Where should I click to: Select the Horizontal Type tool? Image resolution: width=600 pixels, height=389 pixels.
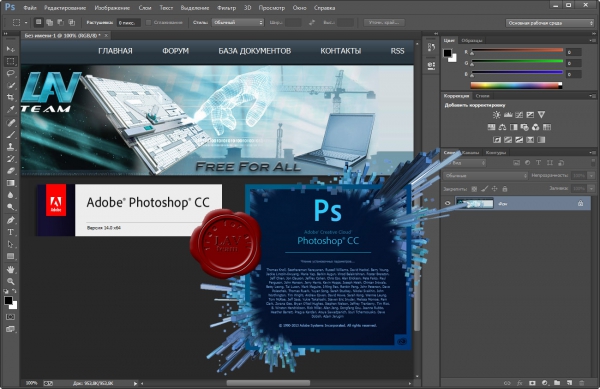coord(10,232)
